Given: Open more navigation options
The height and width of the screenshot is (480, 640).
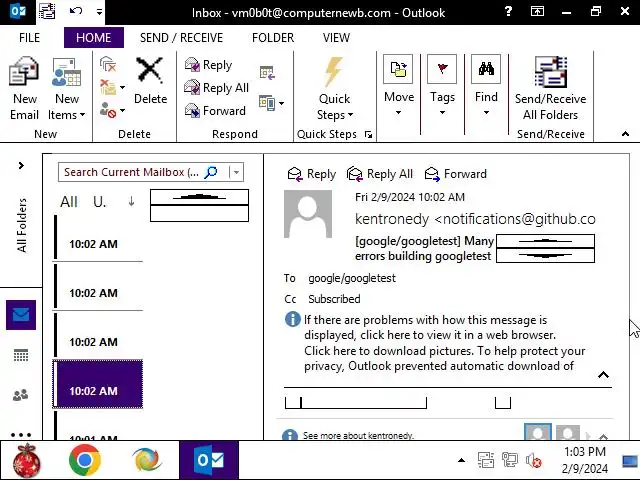Looking at the screenshot, I should (x=21, y=434).
